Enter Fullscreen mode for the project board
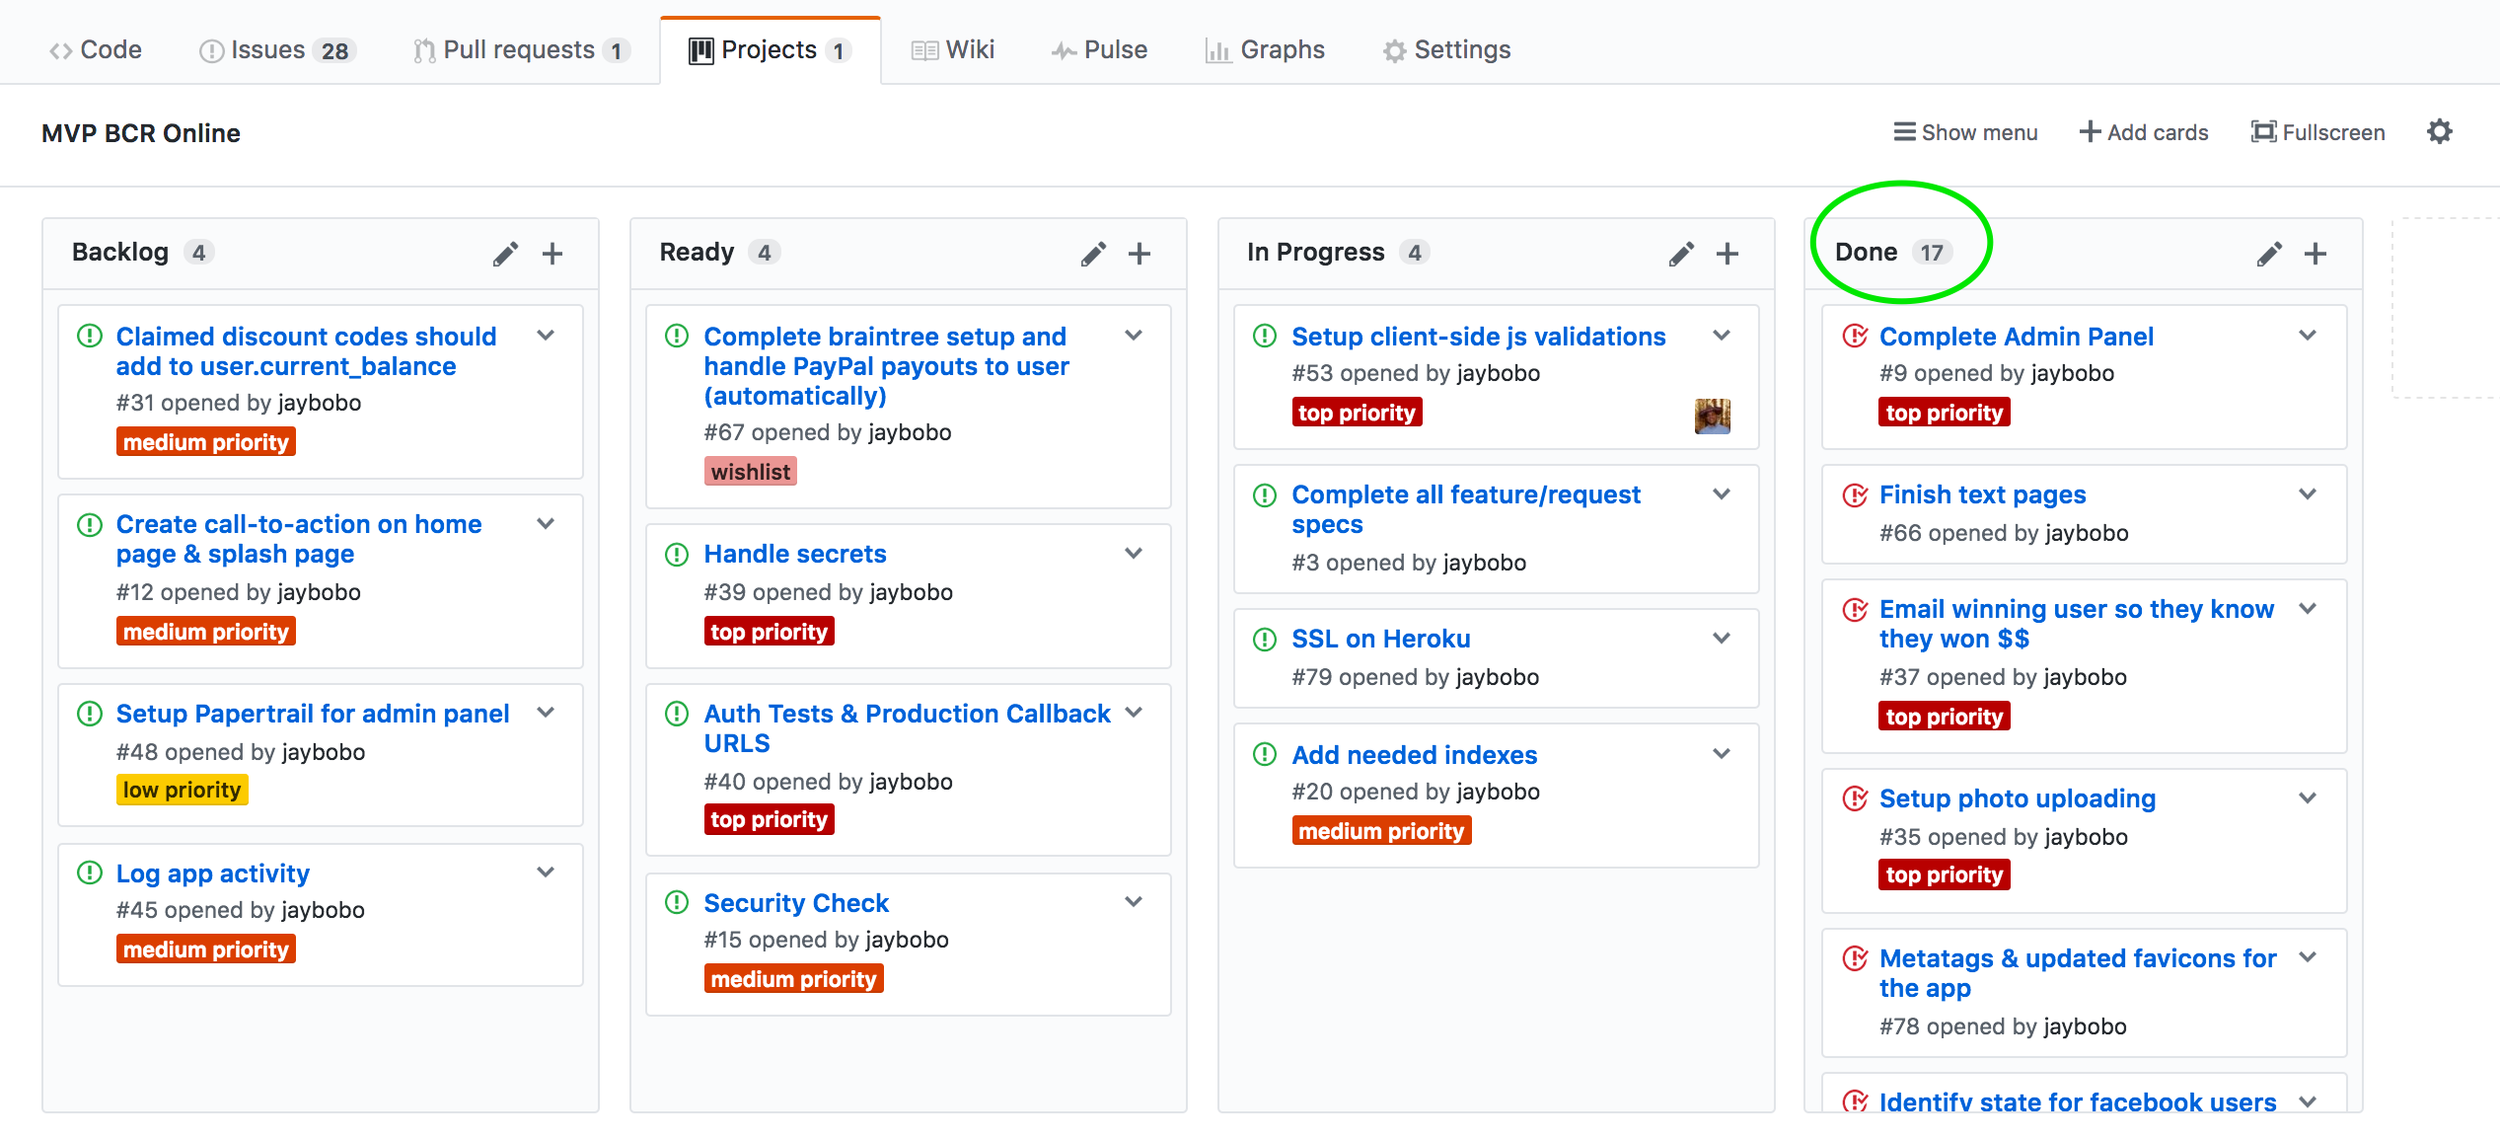This screenshot has width=2500, height=1139. 2317,132
